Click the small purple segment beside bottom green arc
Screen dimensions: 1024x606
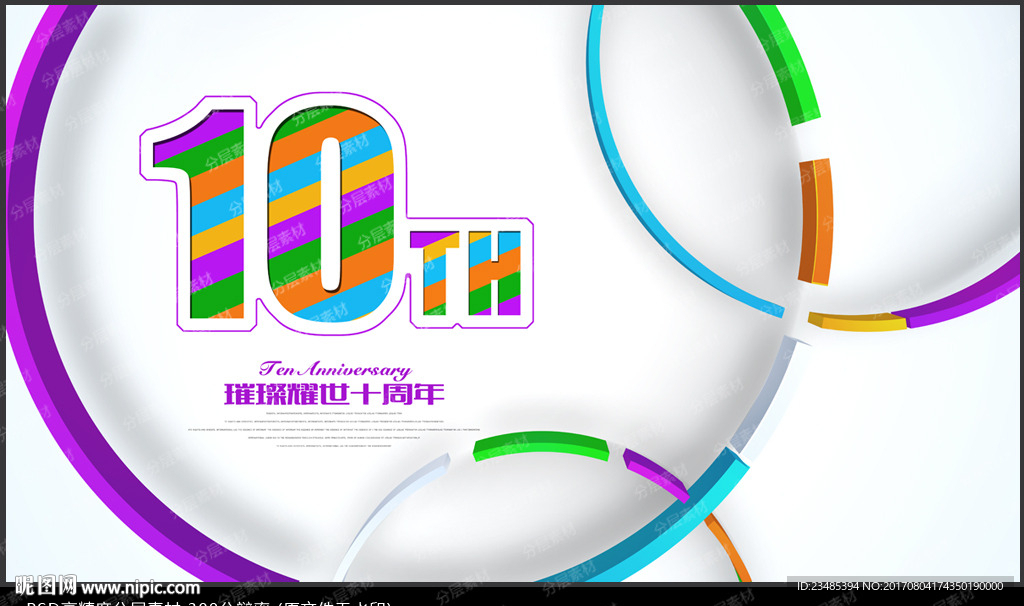pyautogui.click(x=655, y=474)
